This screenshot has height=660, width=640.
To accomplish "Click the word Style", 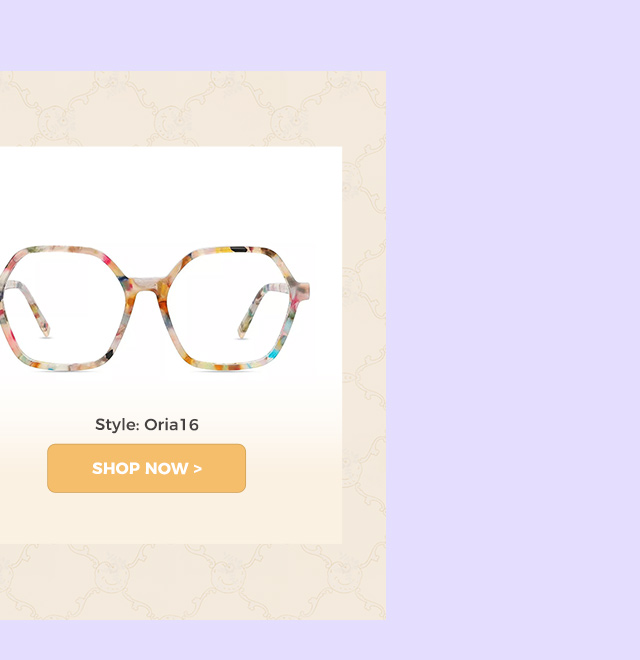I will coord(117,425).
